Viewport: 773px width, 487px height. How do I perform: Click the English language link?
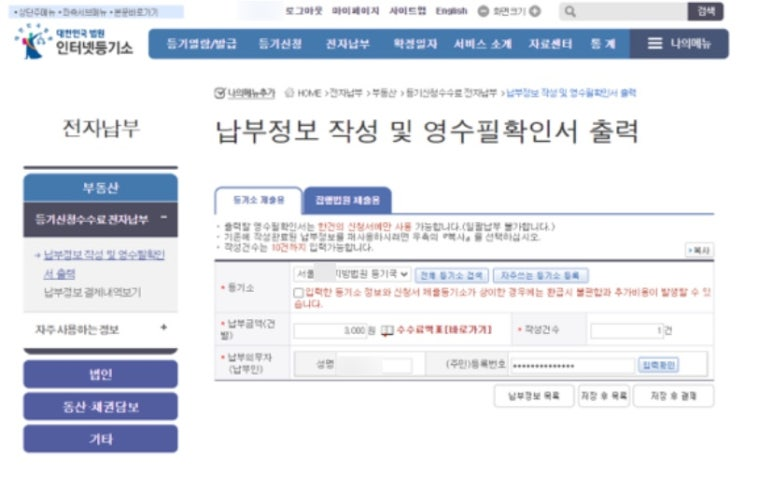(x=451, y=11)
